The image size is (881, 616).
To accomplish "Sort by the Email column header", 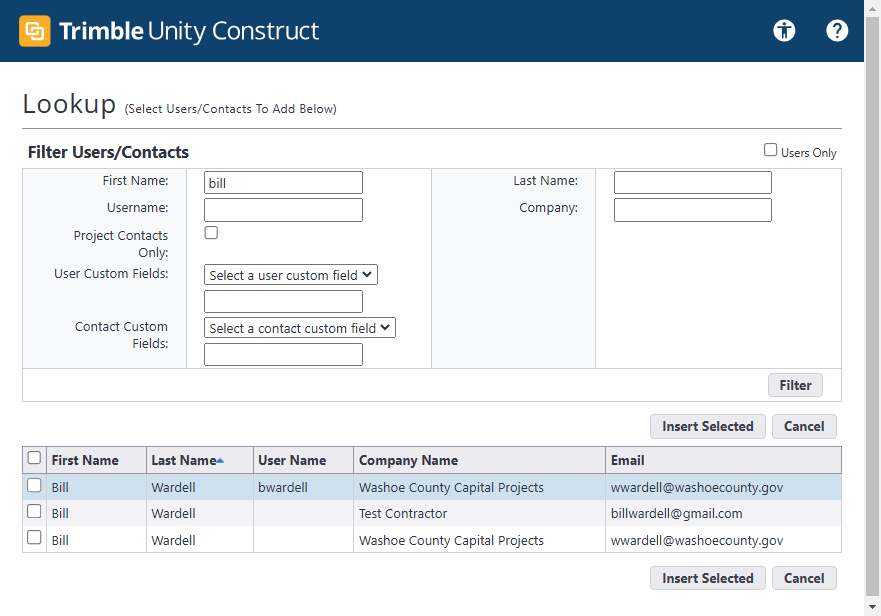I will coord(628,460).
